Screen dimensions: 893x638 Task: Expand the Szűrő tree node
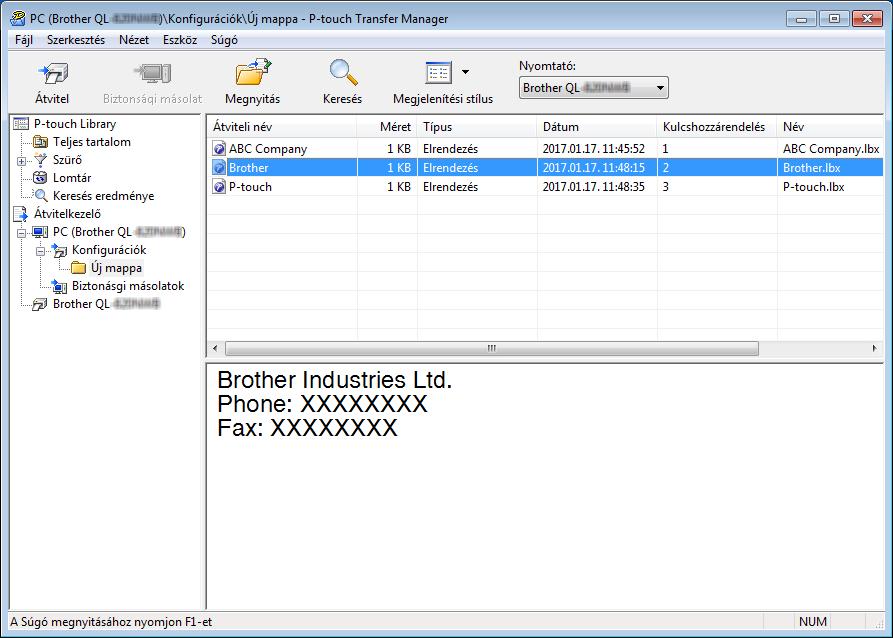pos(22,161)
